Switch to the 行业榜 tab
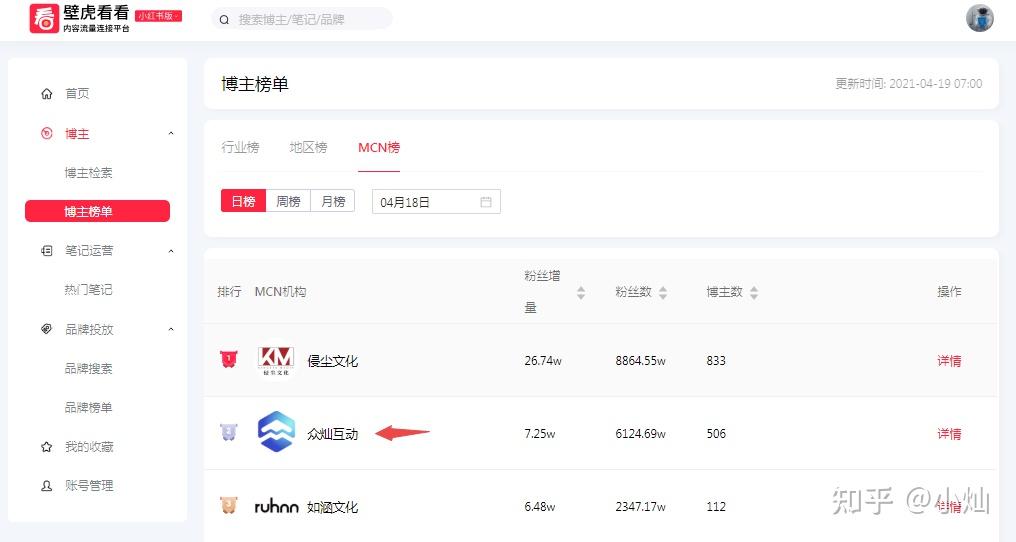The image size is (1016, 542). pos(240,148)
